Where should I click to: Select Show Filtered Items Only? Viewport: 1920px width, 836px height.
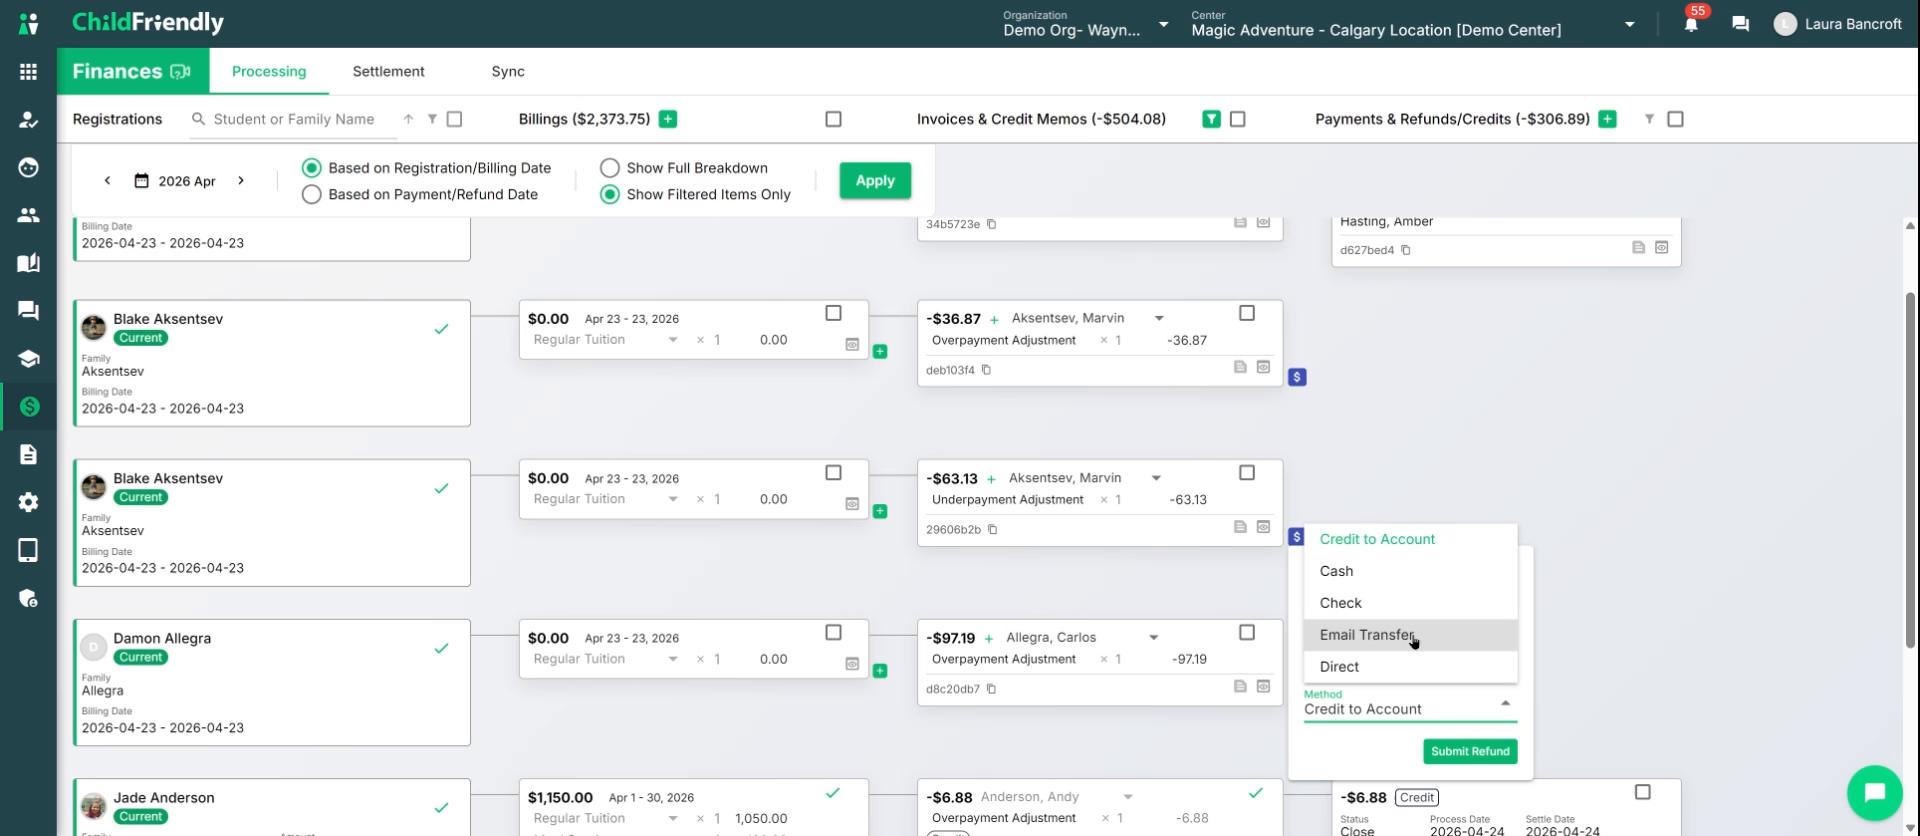pyautogui.click(x=610, y=194)
